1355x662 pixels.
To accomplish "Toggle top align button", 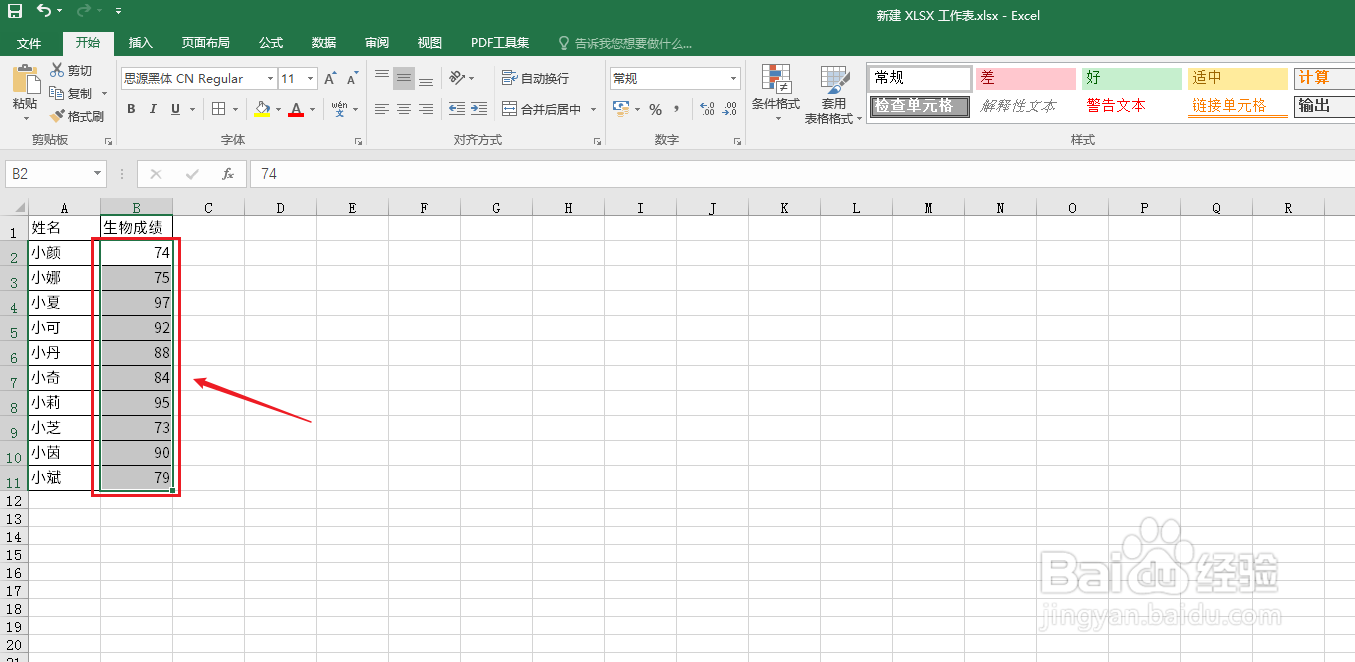I will [x=382, y=78].
